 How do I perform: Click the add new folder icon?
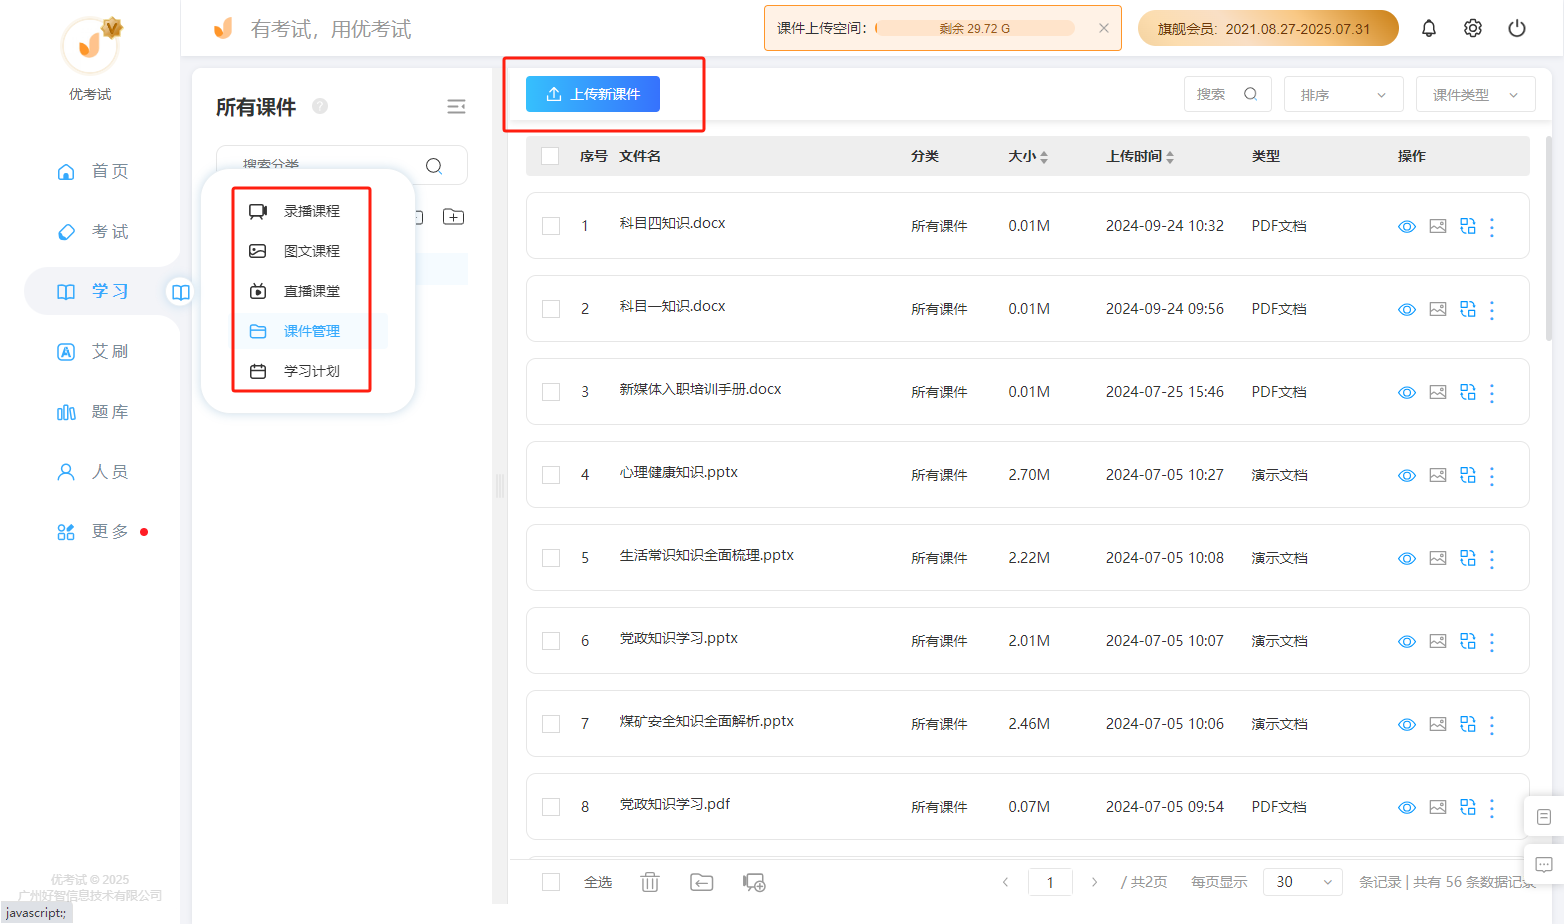click(454, 217)
